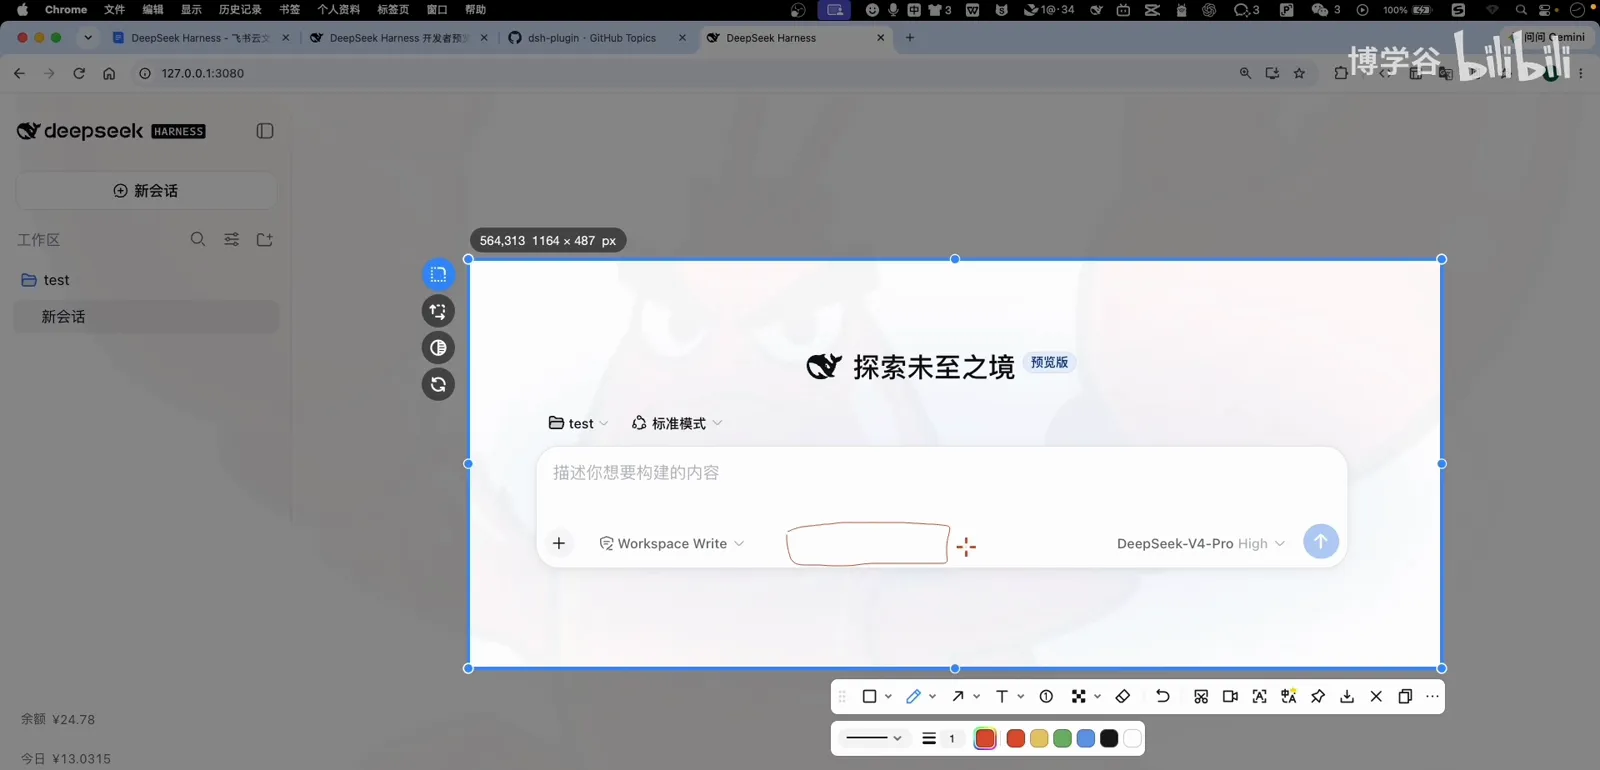Open the 书签 menu

(x=289, y=9)
